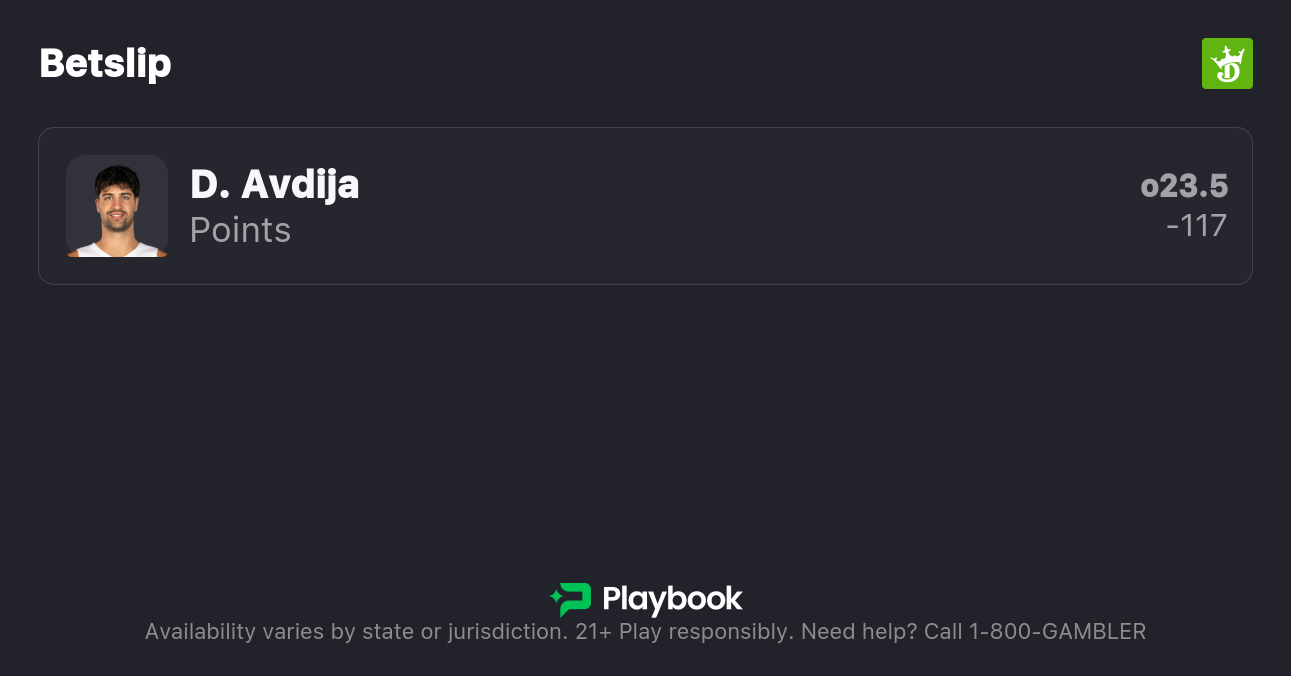
Task: Click the D. Avdija player name
Action: pos(275,185)
